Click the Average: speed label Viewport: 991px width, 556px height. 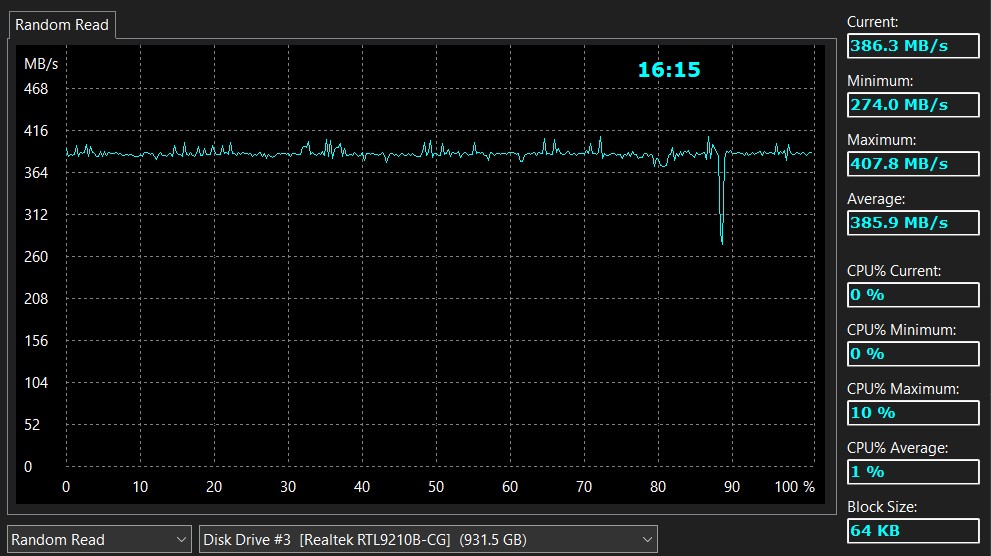click(876, 199)
